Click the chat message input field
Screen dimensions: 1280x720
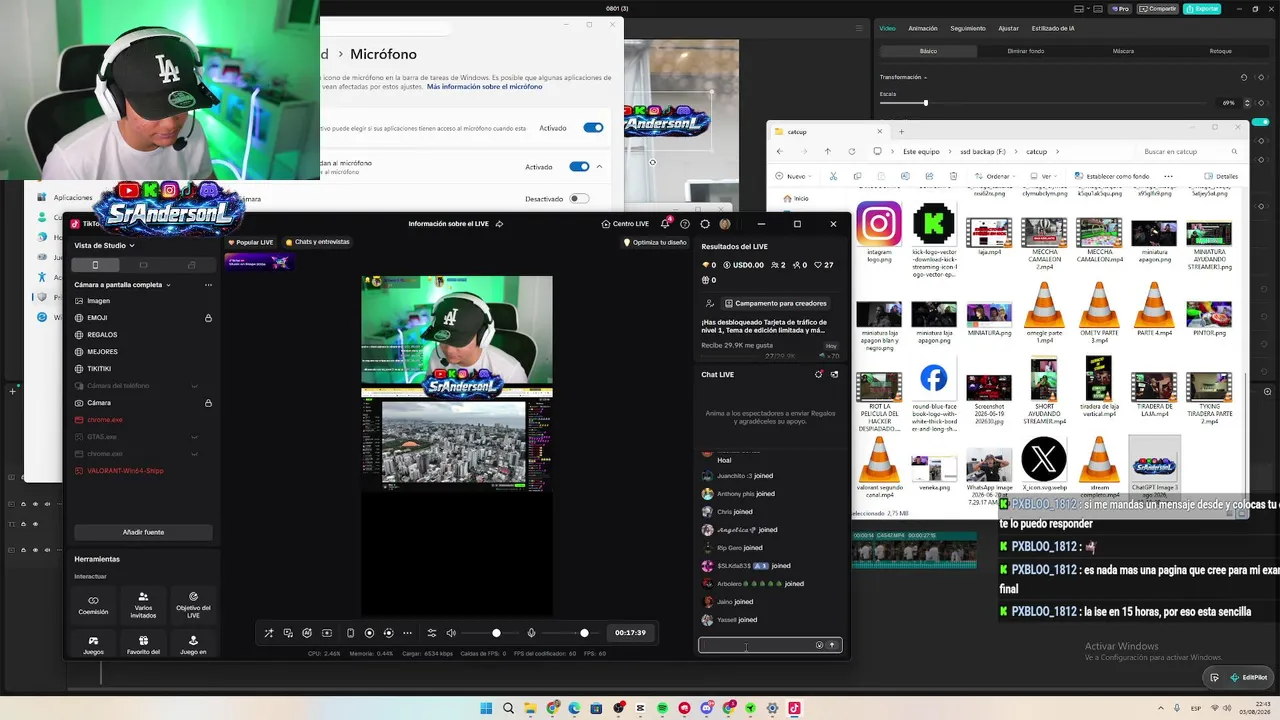tap(757, 645)
